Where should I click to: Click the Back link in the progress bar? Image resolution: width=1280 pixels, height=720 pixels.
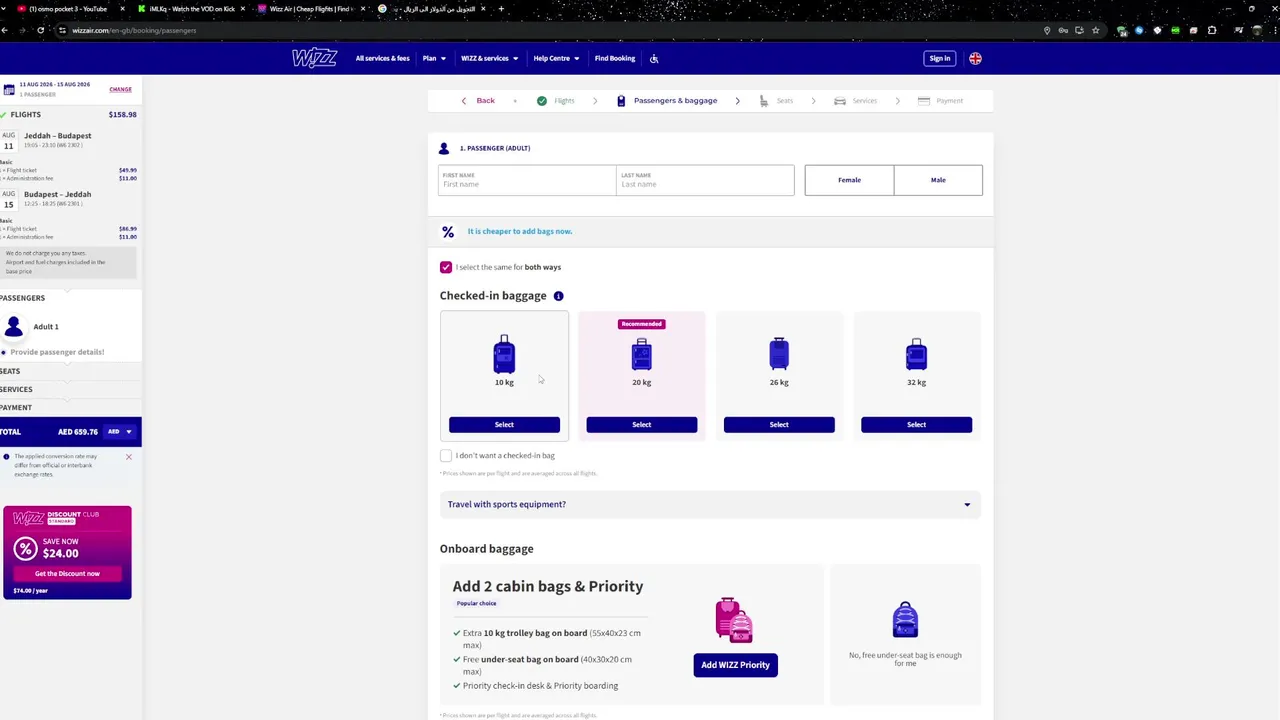[x=478, y=101]
